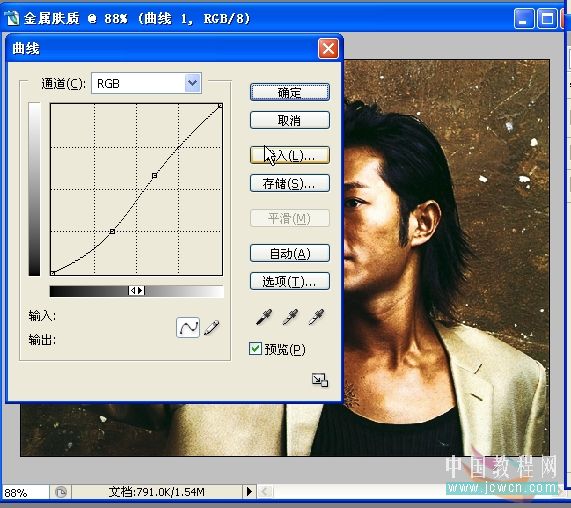Select the curve's top-right endpoint
The image size is (571, 508).
pos(220,106)
